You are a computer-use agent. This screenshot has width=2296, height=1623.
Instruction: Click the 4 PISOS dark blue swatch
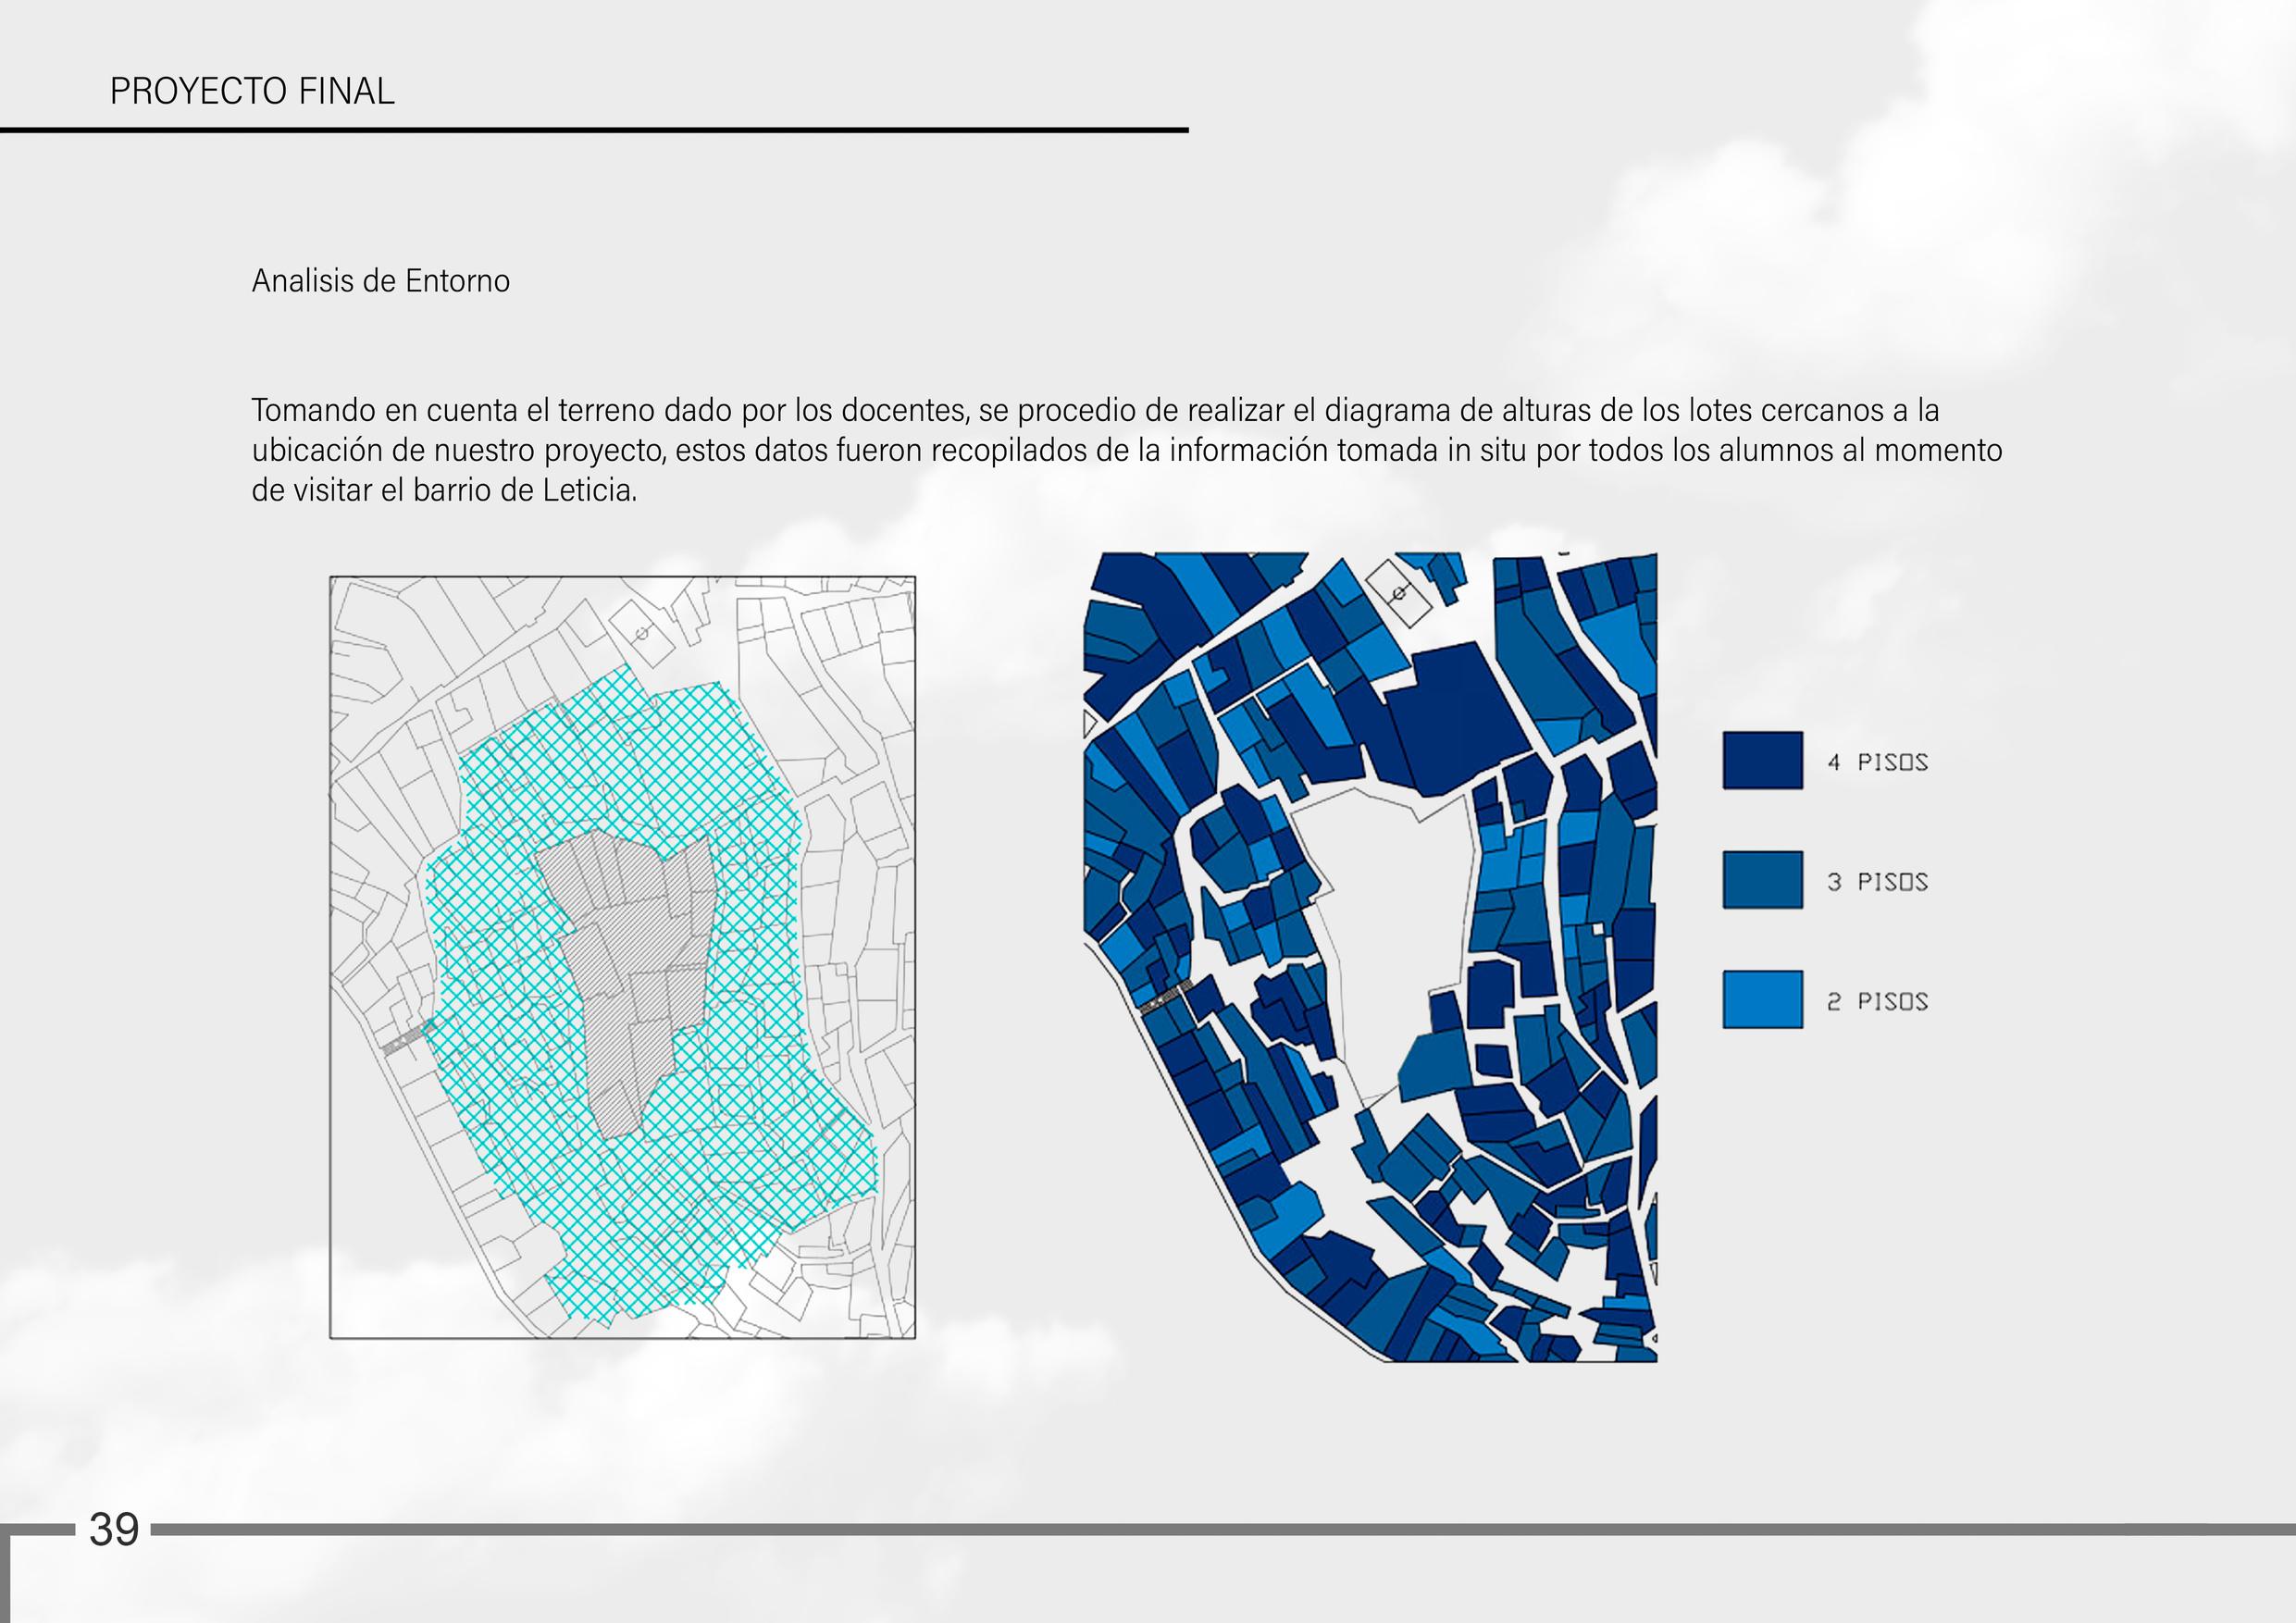(1762, 760)
